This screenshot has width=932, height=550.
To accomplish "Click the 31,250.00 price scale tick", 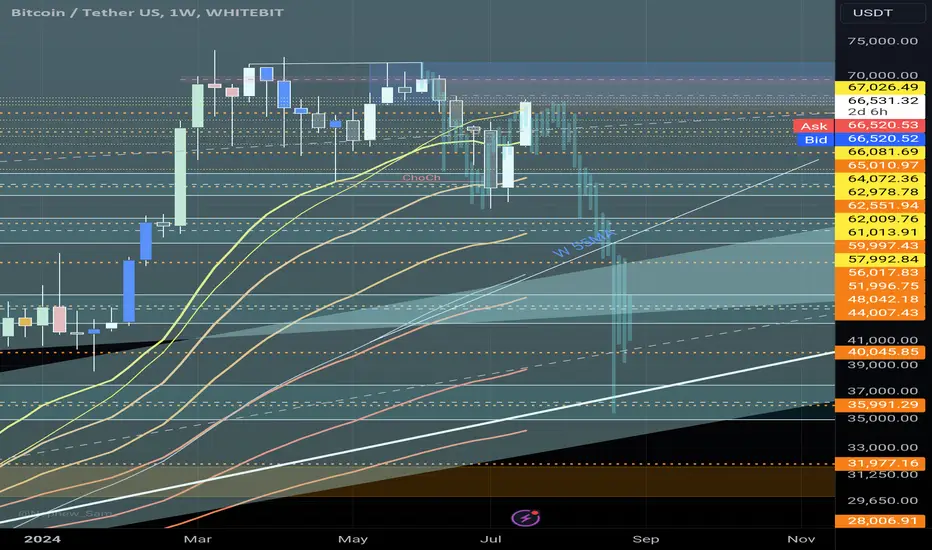I will click(883, 474).
